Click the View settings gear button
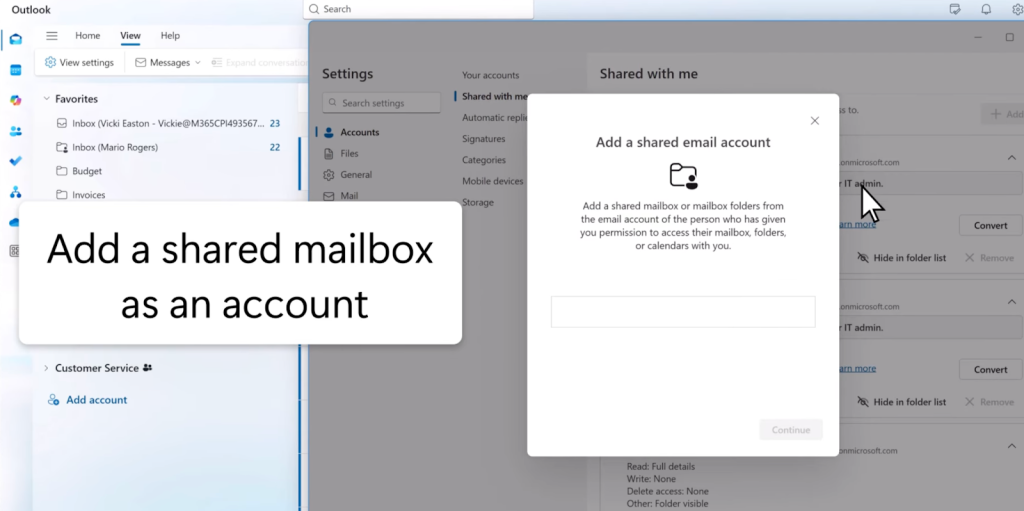Image resolution: width=1024 pixels, height=511 pixels. tap(79, 62)
